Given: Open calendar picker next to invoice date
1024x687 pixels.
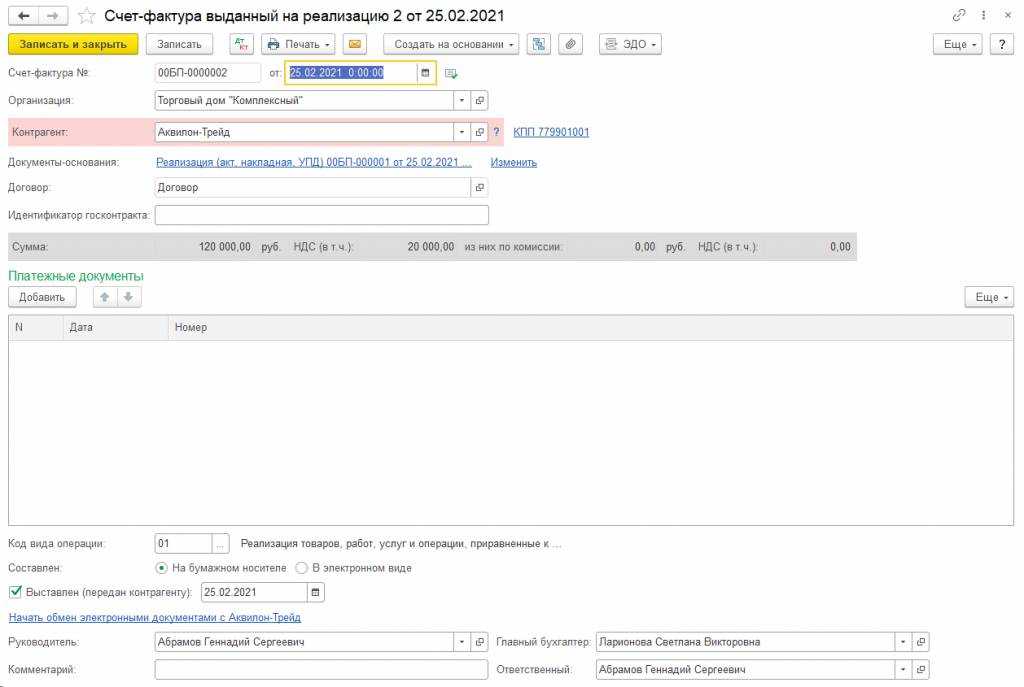Looking at the screenshot, I should pos(425,73).
